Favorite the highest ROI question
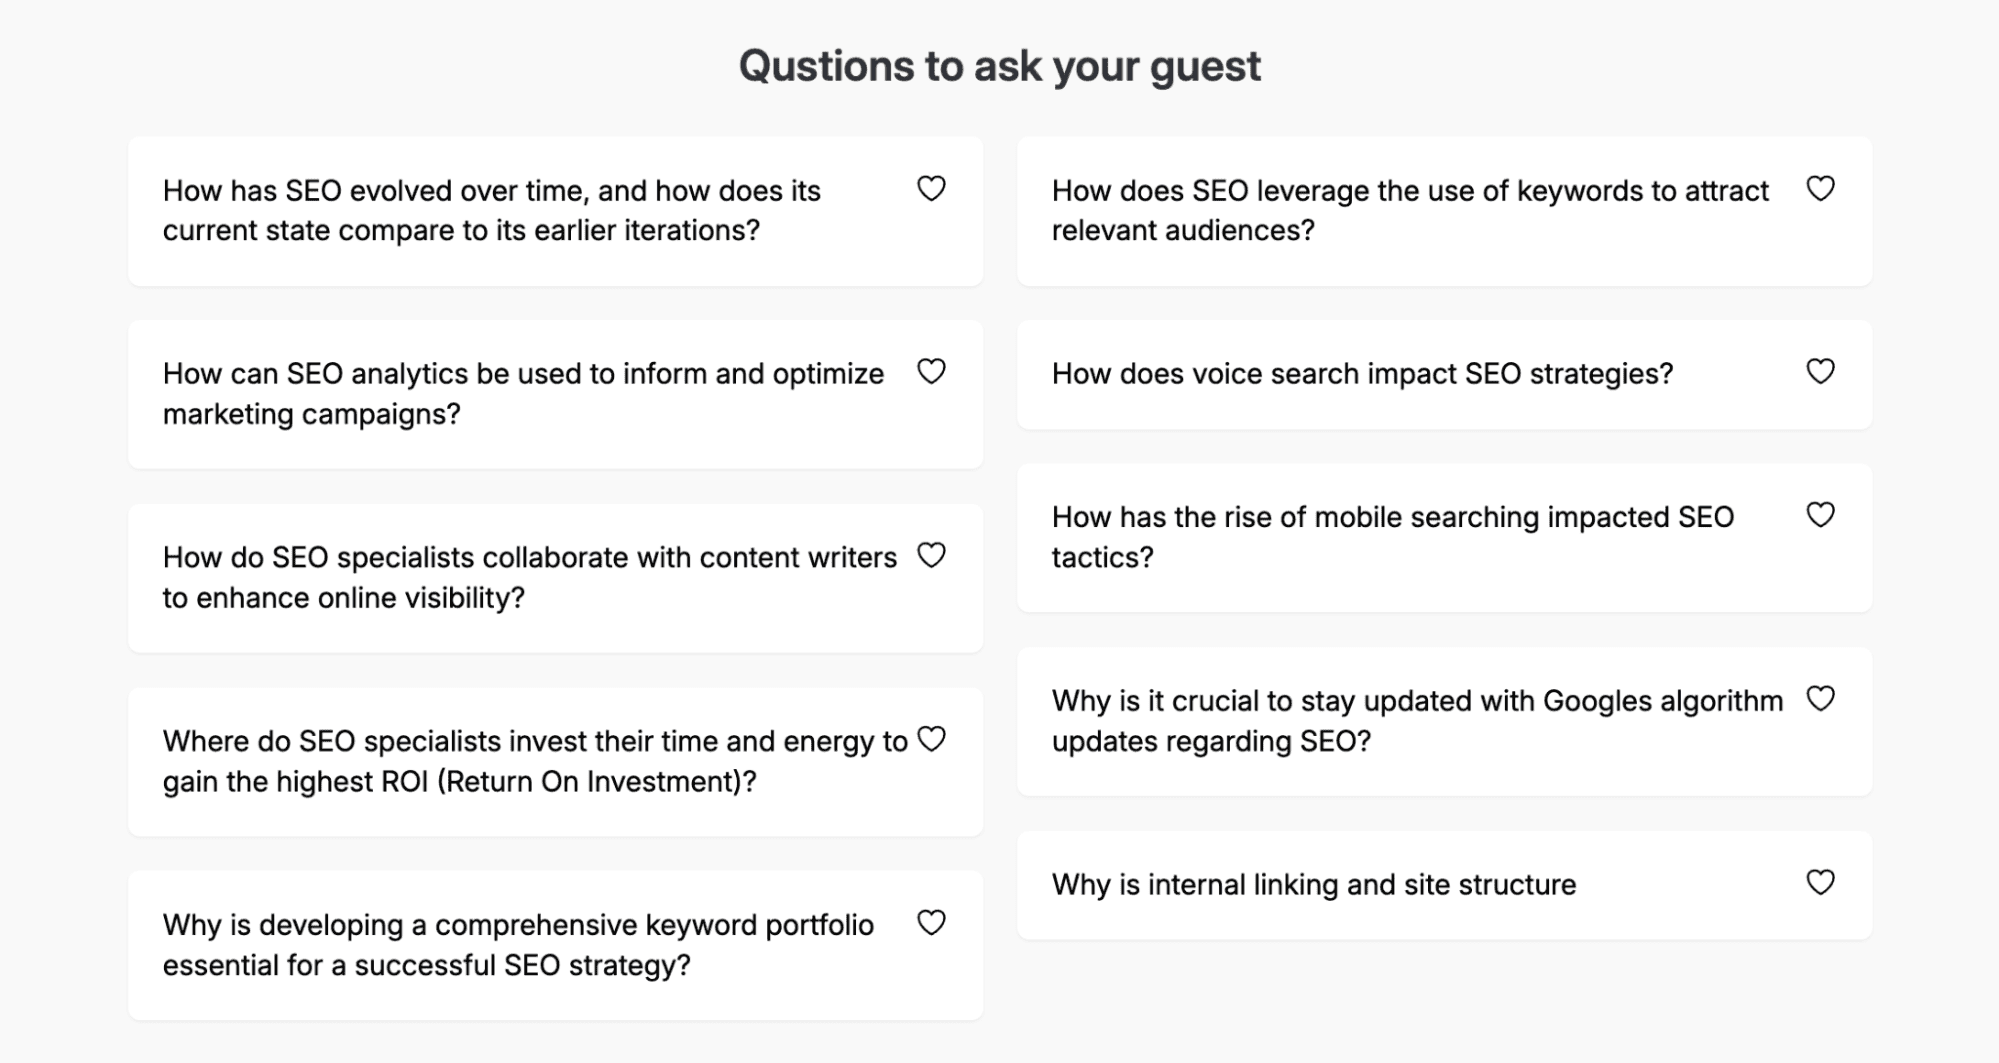 coord(931,739)
